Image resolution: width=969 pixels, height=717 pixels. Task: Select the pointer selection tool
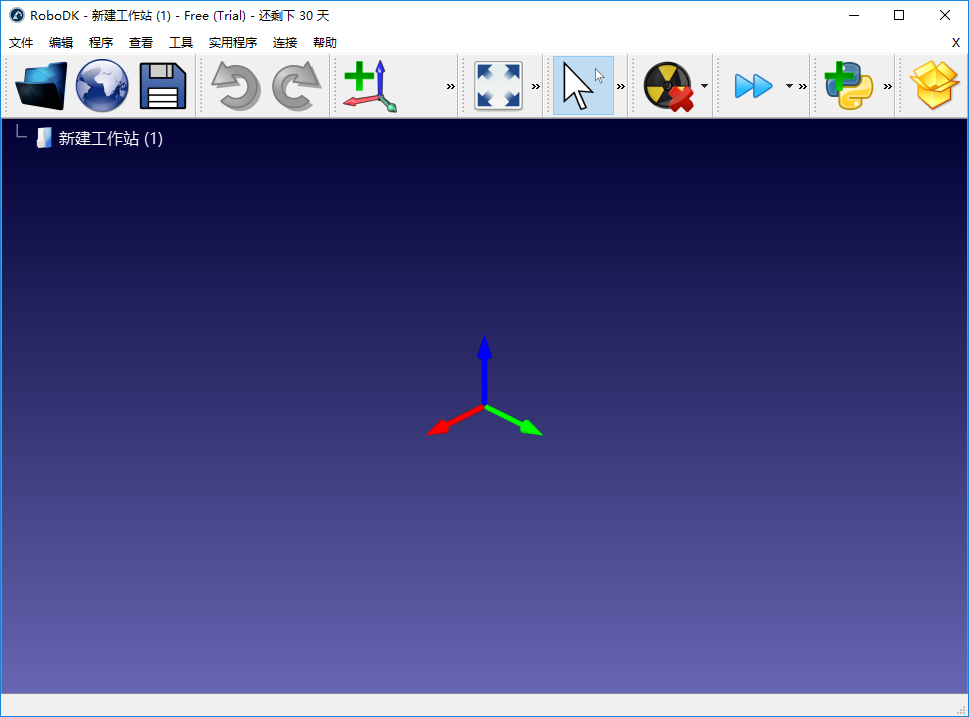(x=583, y=86)
